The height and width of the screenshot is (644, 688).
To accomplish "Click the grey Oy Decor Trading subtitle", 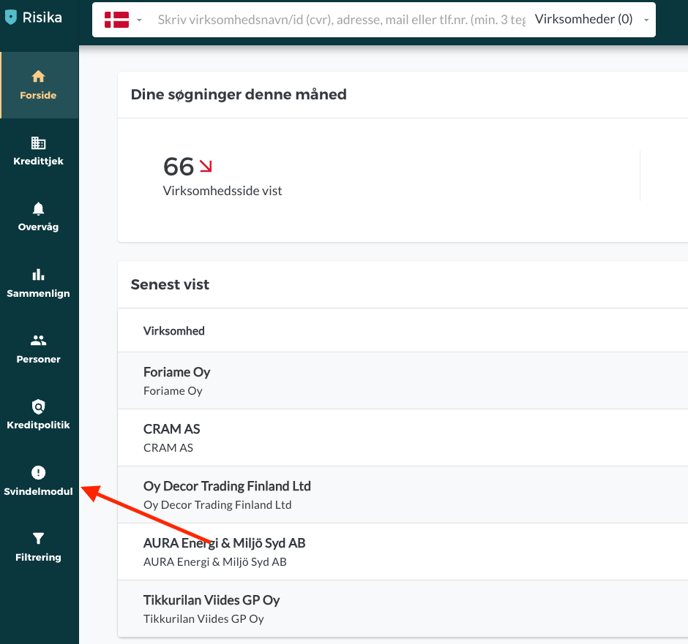I will pyautogui.click(x=217, y=505).
